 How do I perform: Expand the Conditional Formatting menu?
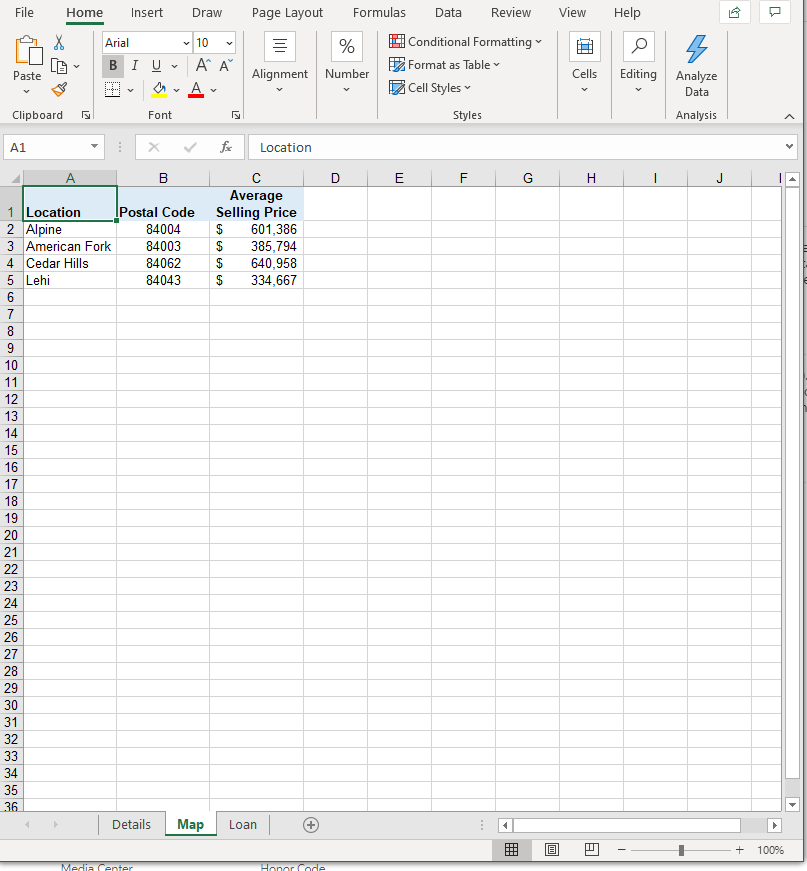tap(465, 41)
